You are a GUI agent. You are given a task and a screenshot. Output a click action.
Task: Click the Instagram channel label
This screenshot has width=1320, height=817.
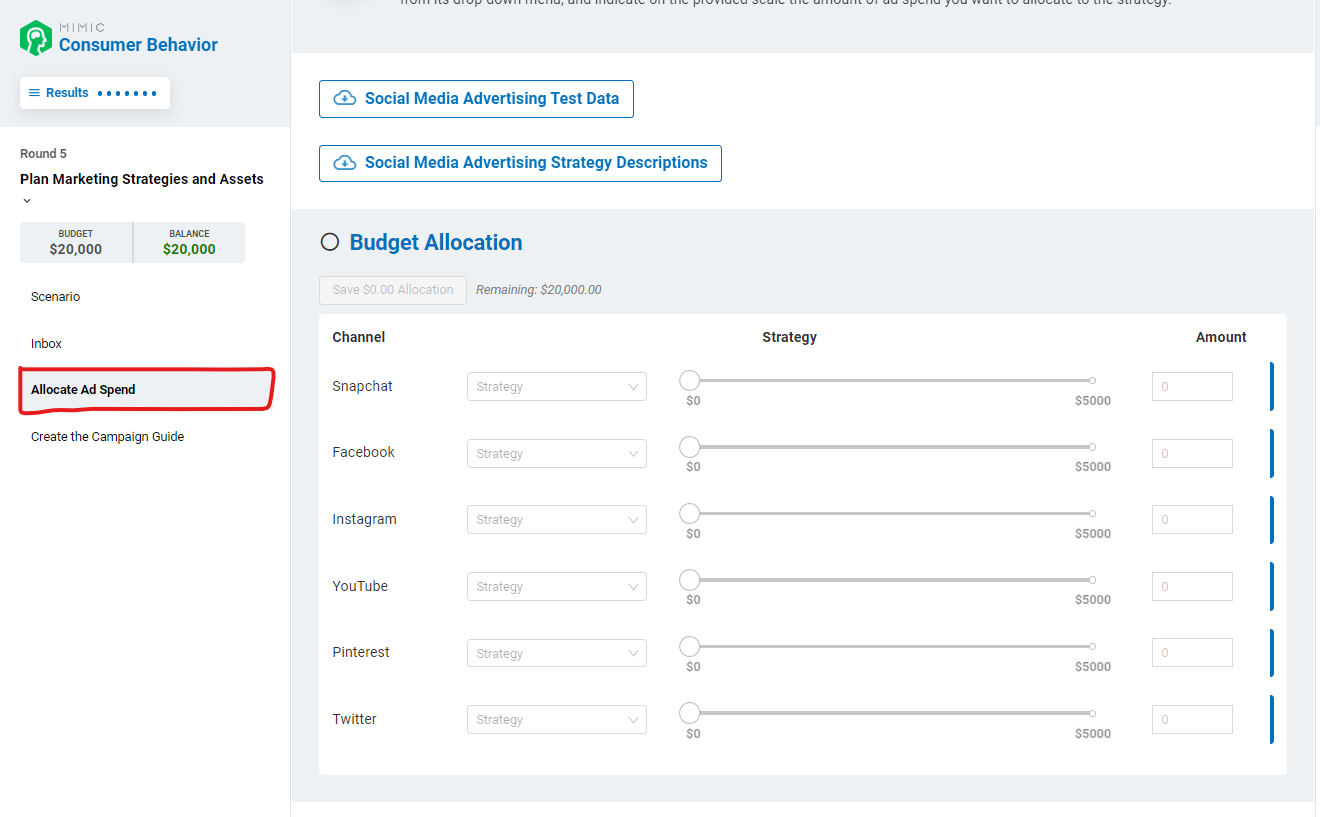click(365, 520)
